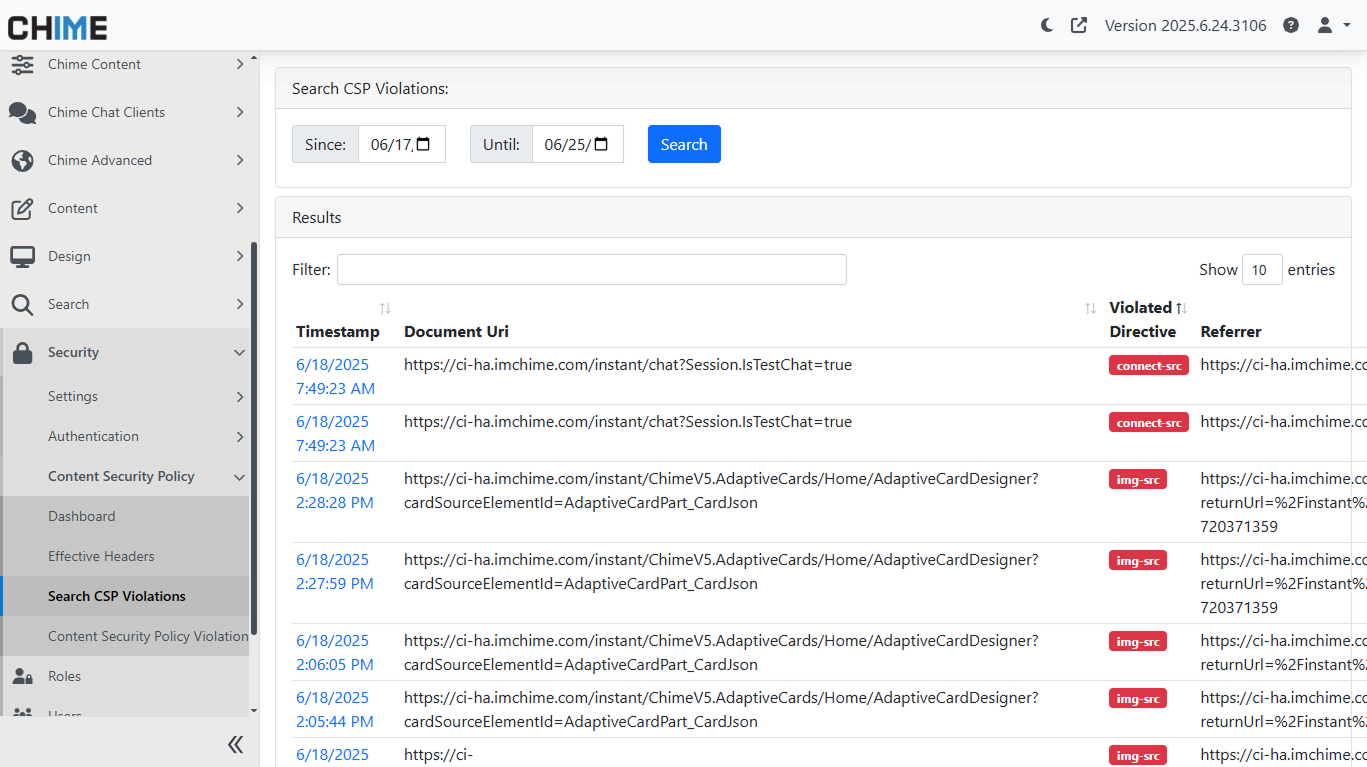The height and width of the screenshot is (767, 1367).
Task: Open the 6/18/2025 2:27:59 PM timestamp link
Action: tap(335, 571)
